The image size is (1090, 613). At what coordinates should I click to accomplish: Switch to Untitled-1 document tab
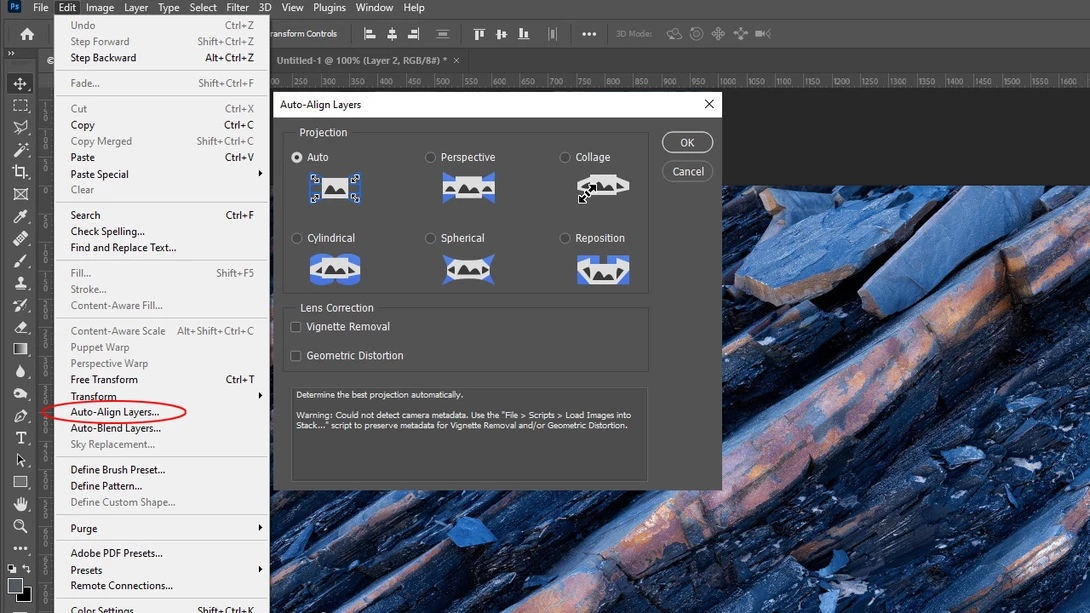[x=361, y=60]
